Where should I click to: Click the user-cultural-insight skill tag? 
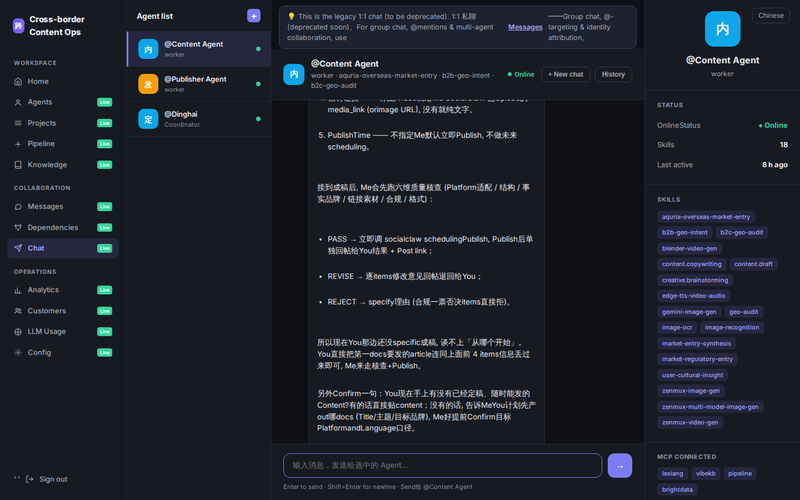[692, 376]
